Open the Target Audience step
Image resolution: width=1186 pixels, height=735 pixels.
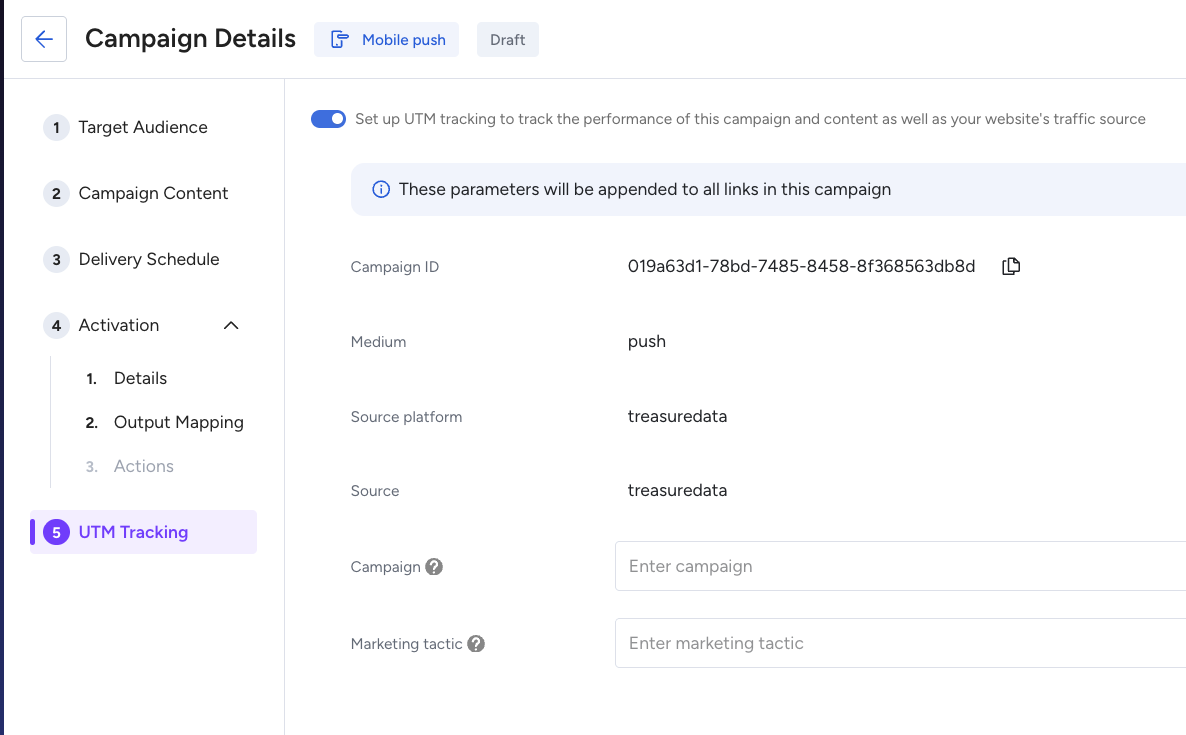point(143,128)
